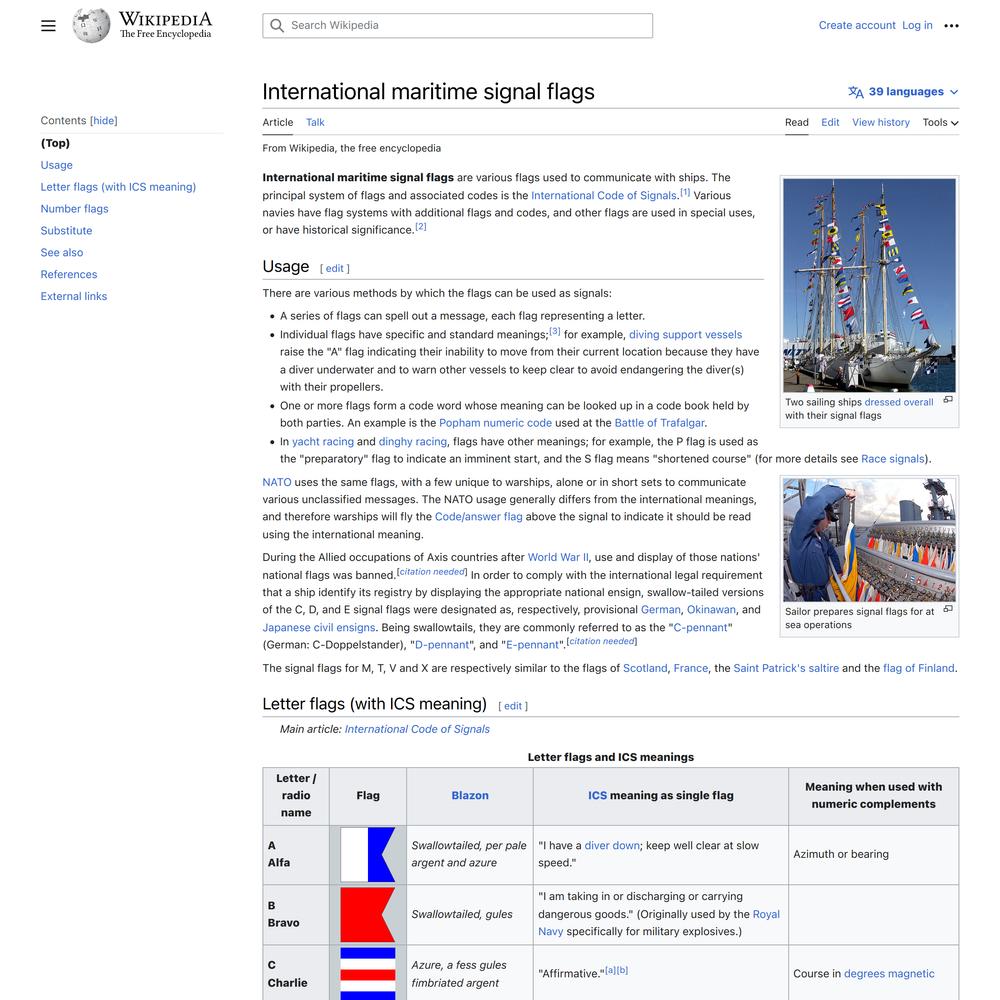Follow the diving support vessels link
The image size is (1000, 1000).
click(686, 335)
